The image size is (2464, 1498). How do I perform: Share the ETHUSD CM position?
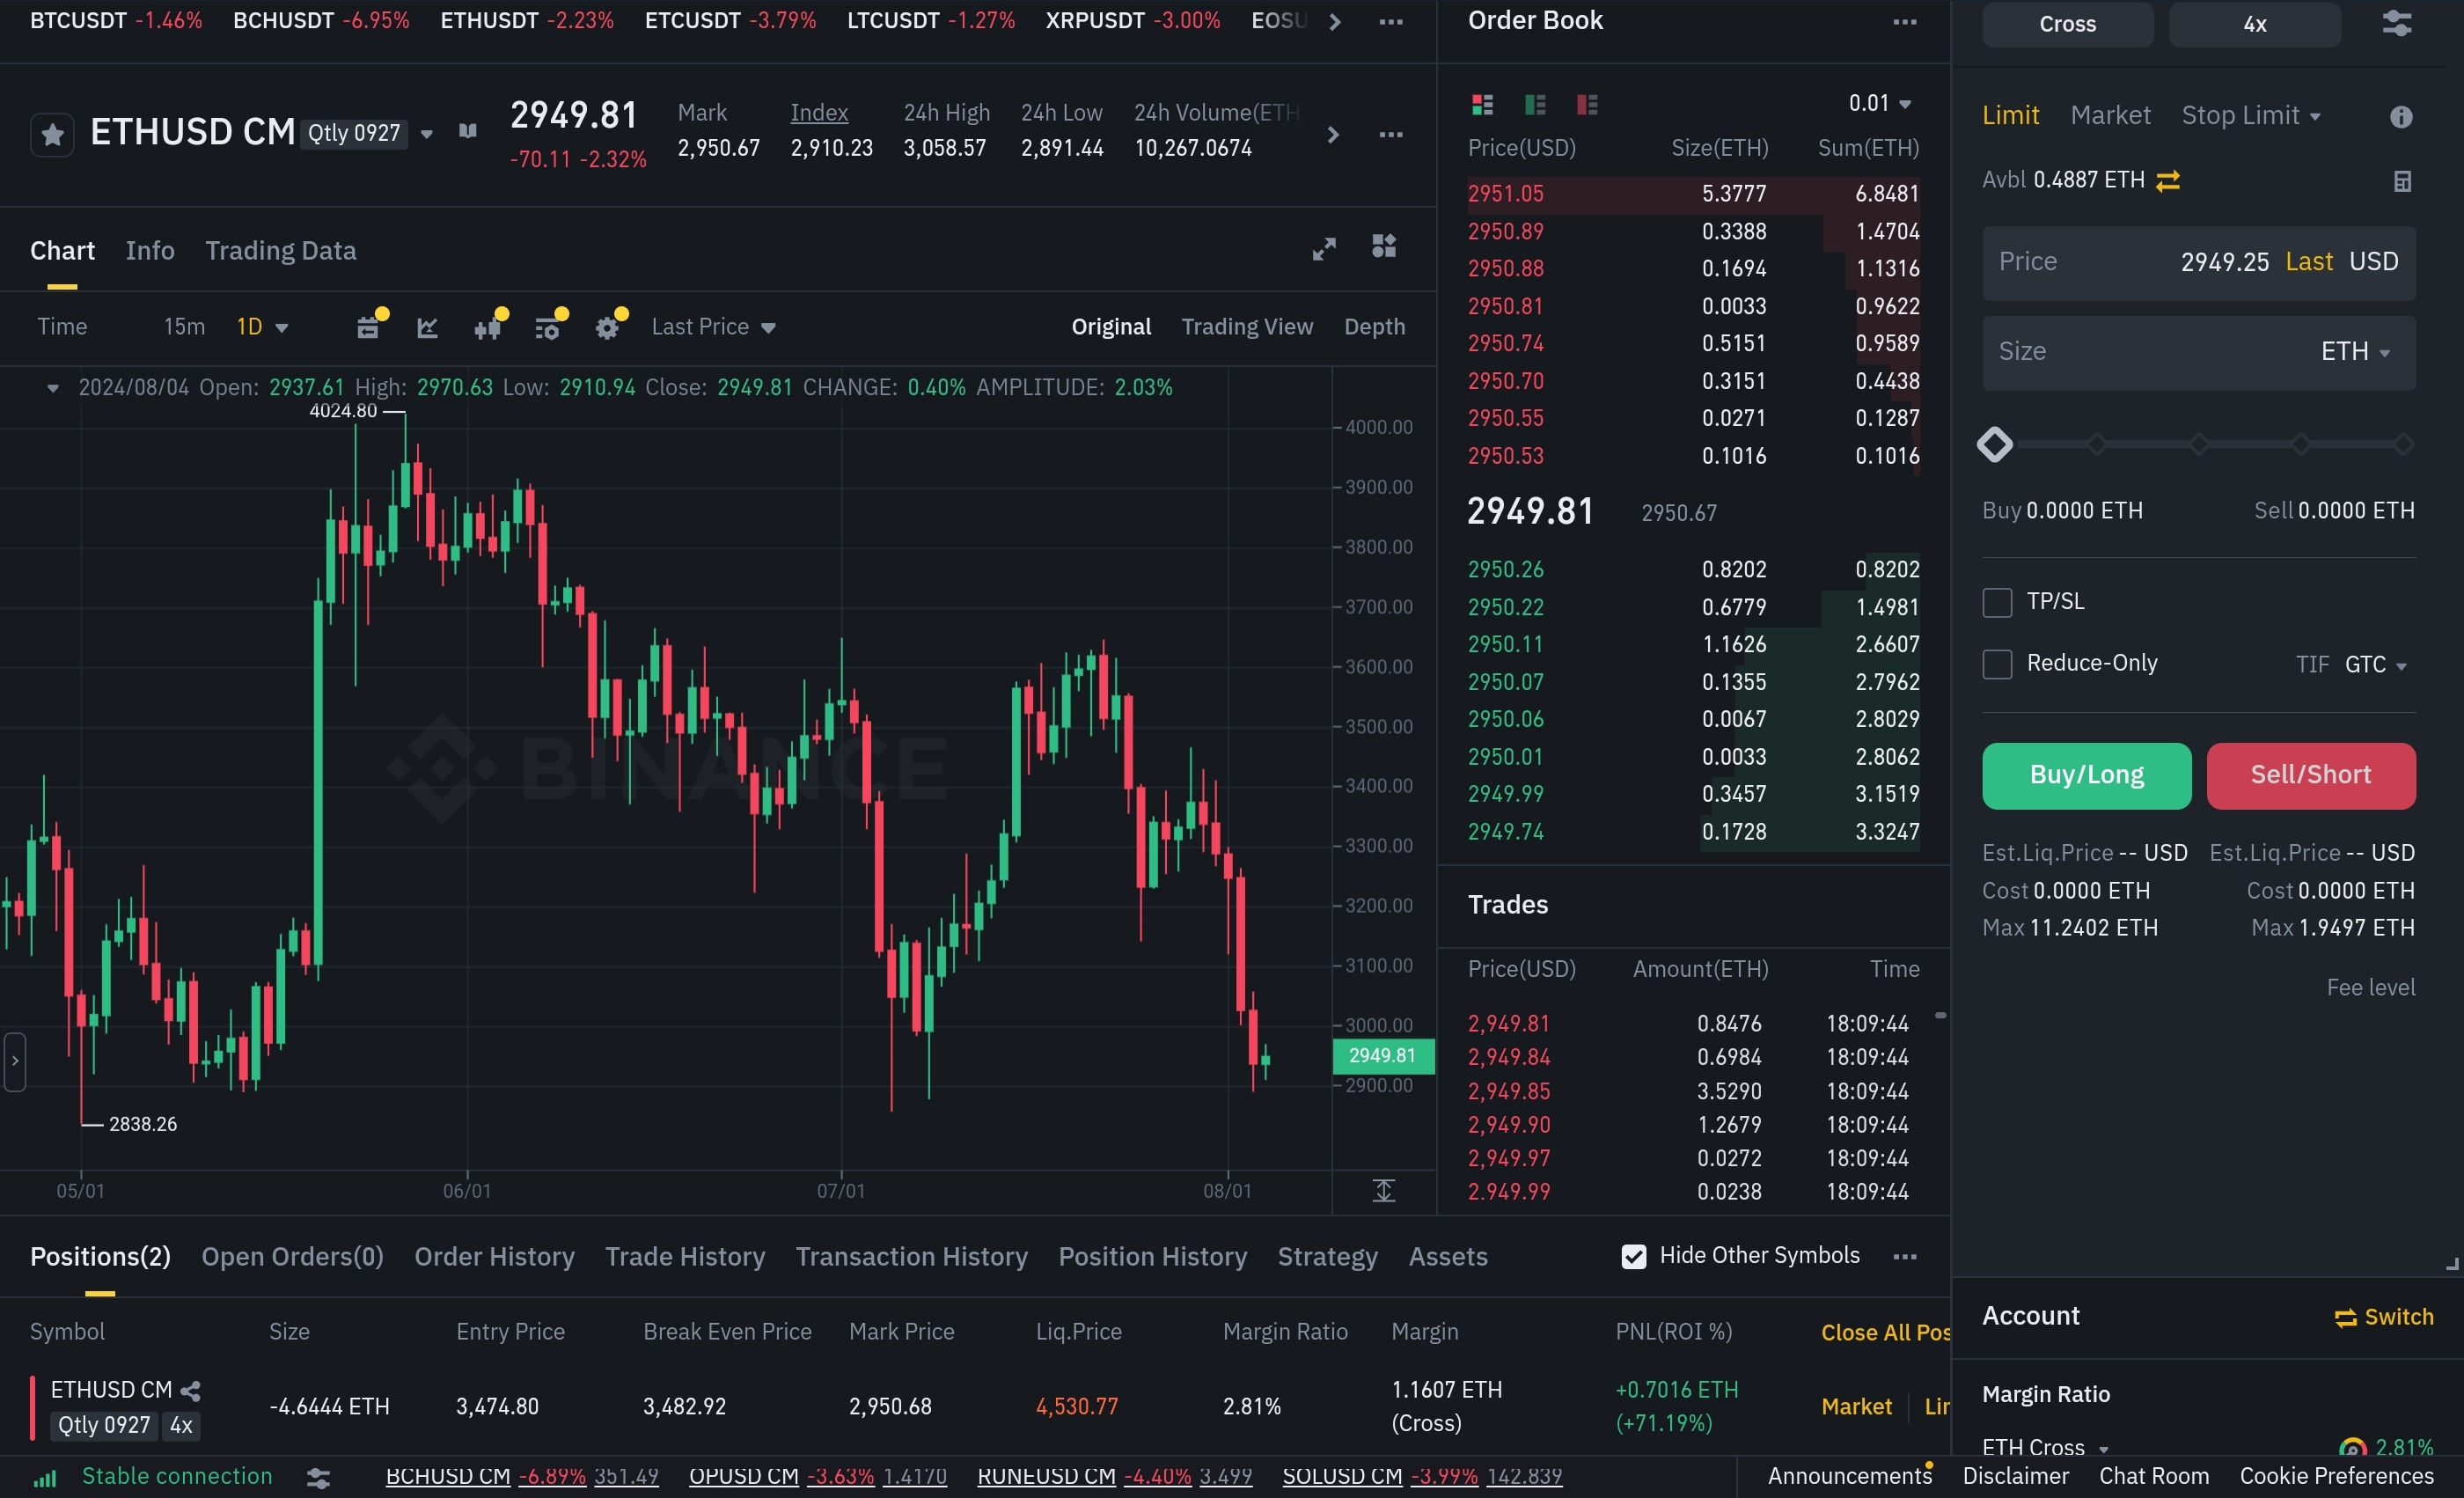(x=191, y=1390)
